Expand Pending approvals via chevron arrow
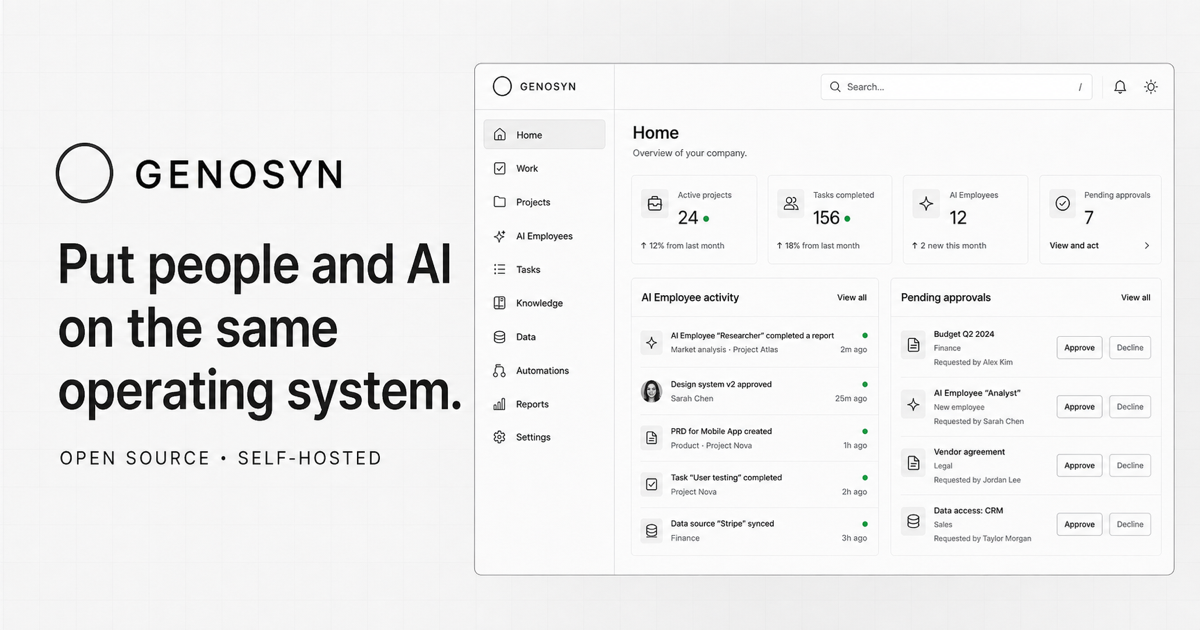This screenshot has width=1200, height=630. (1146, 245)
